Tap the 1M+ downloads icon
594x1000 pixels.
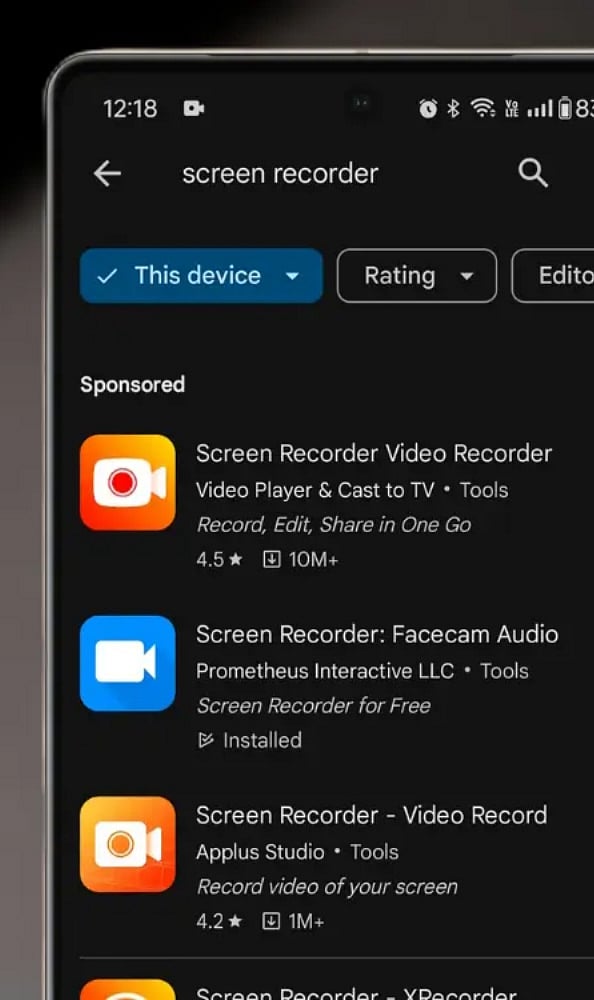[271, 922]
